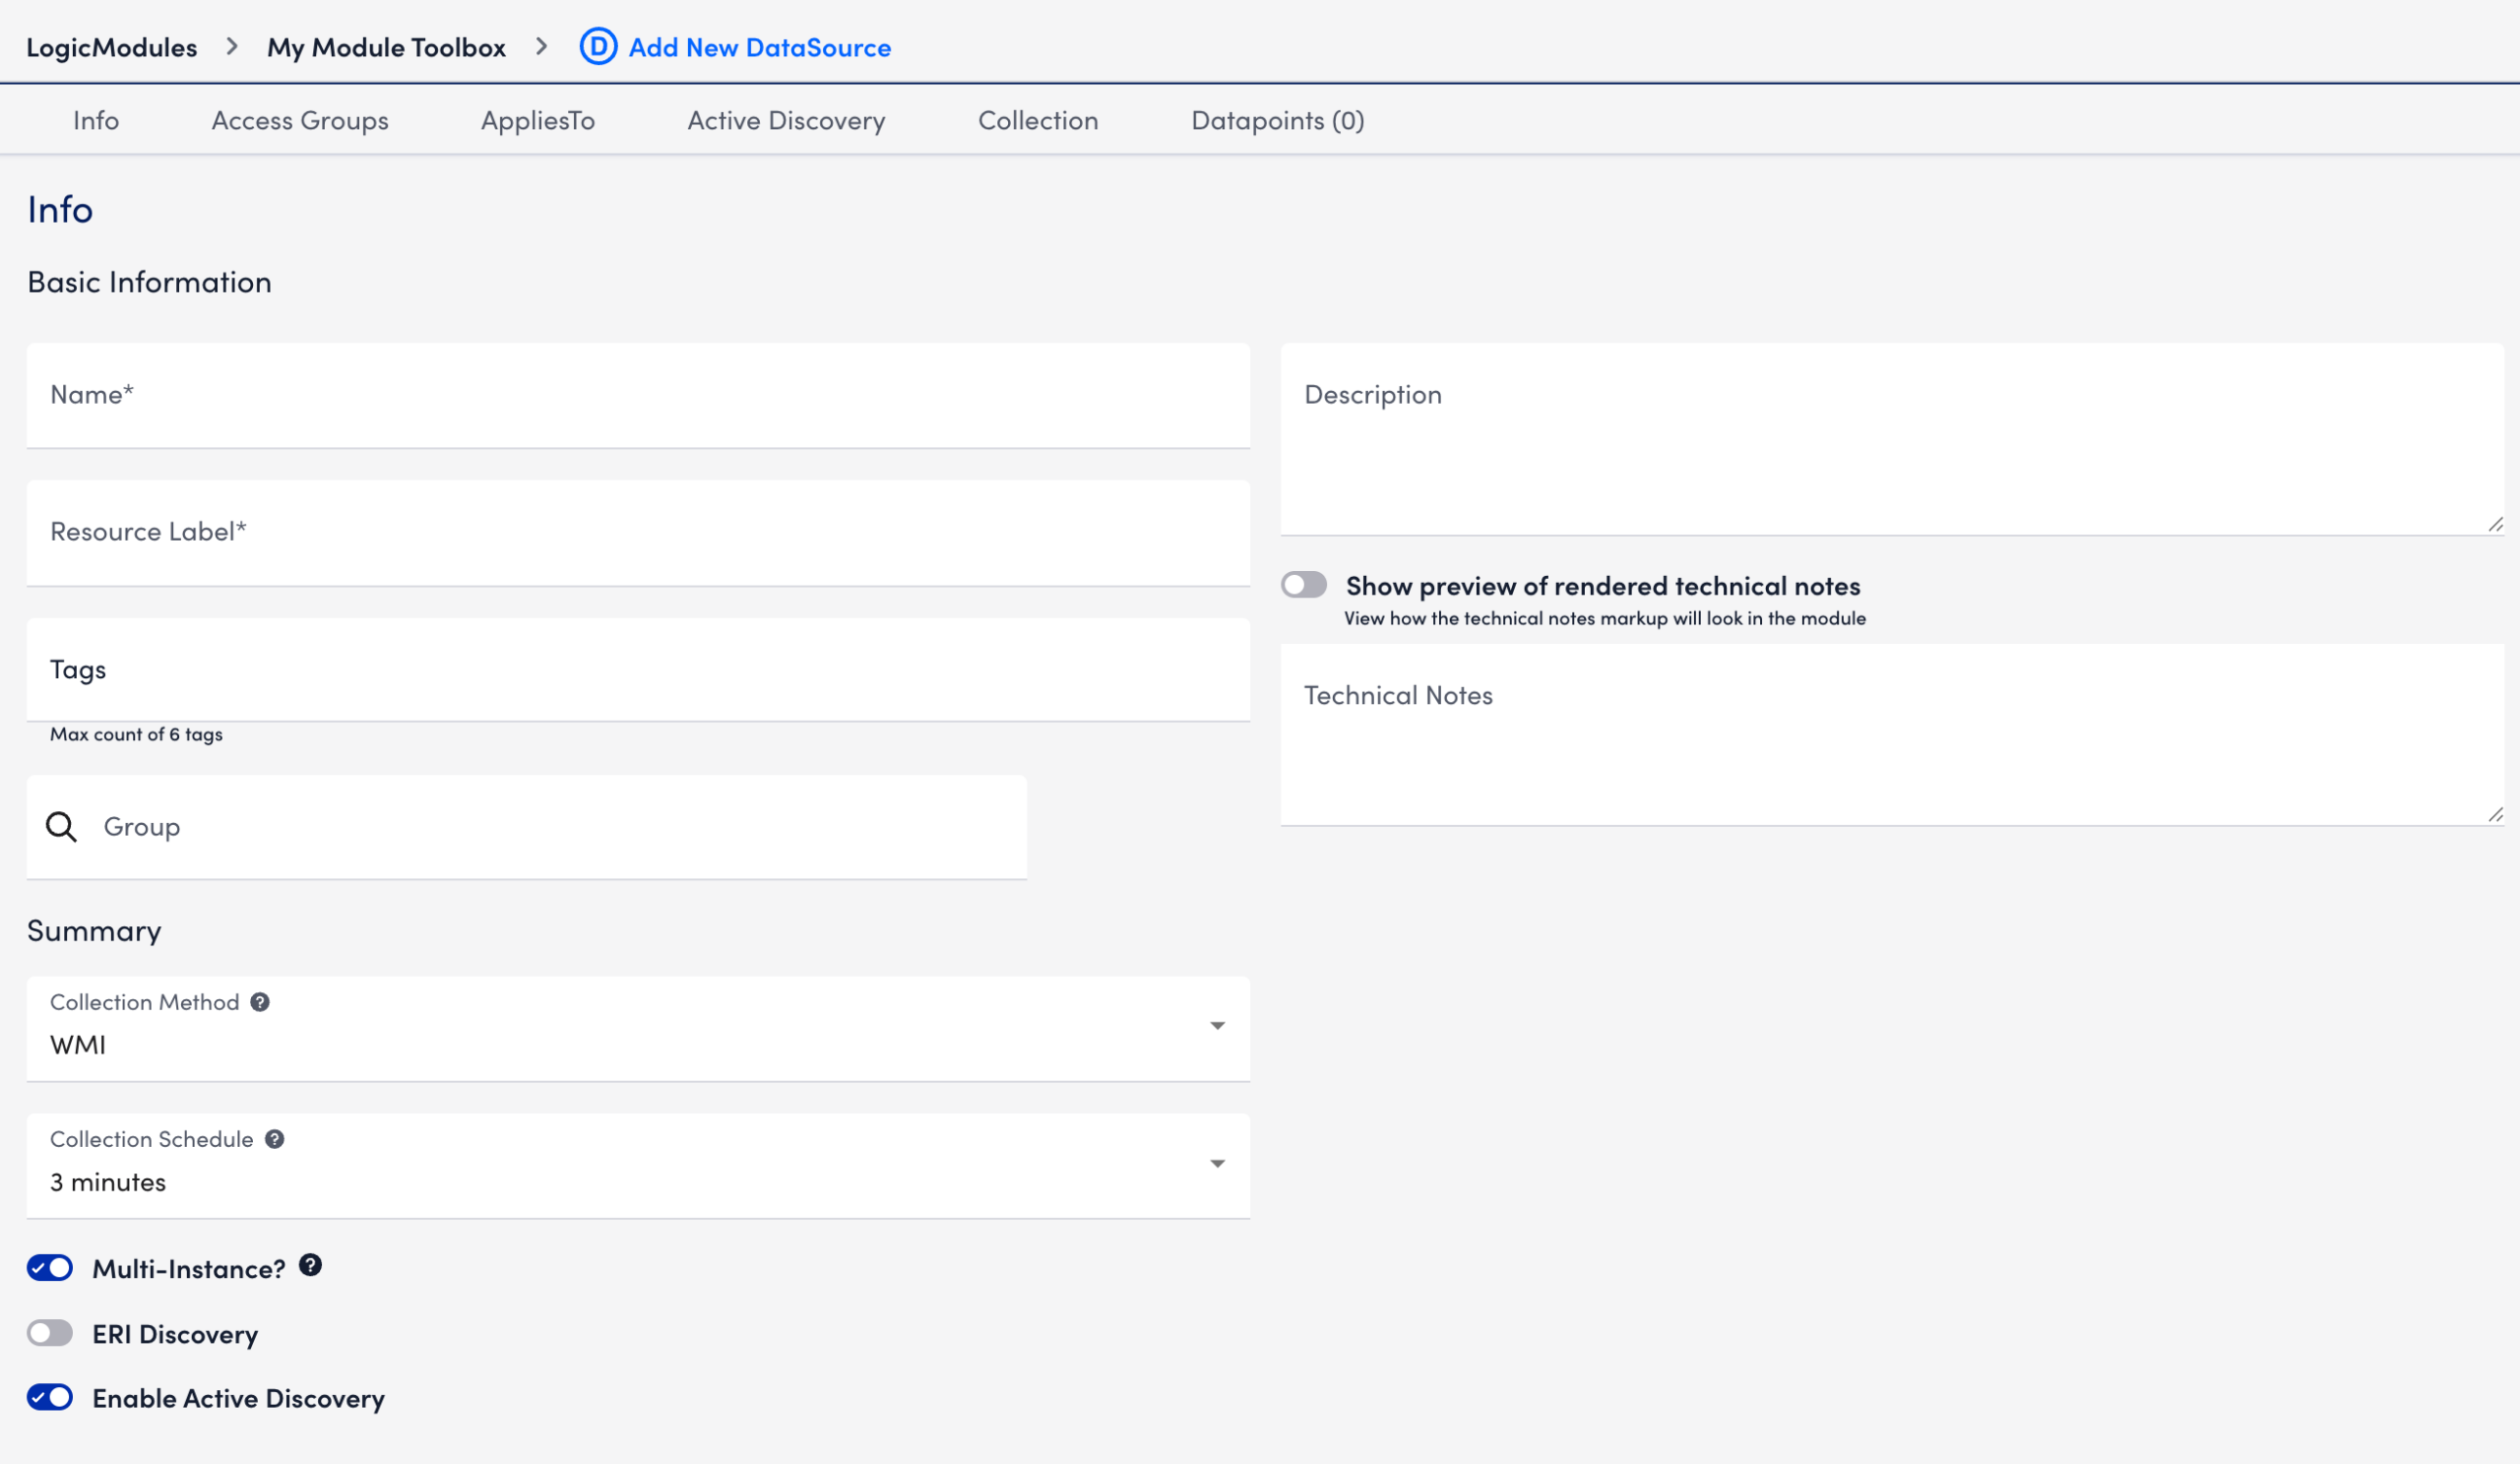The image size is (2520, 1464).
Task: Click into the Technical Notes area
Action: (1892, 735)
